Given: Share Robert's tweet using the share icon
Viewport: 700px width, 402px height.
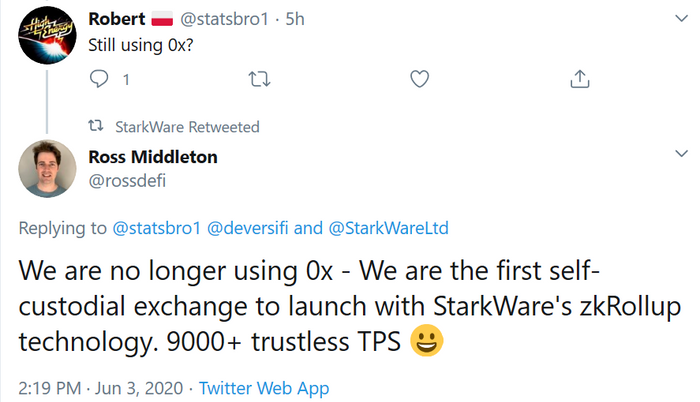Looking at the screenshot, I should click(x=579, y=79).
